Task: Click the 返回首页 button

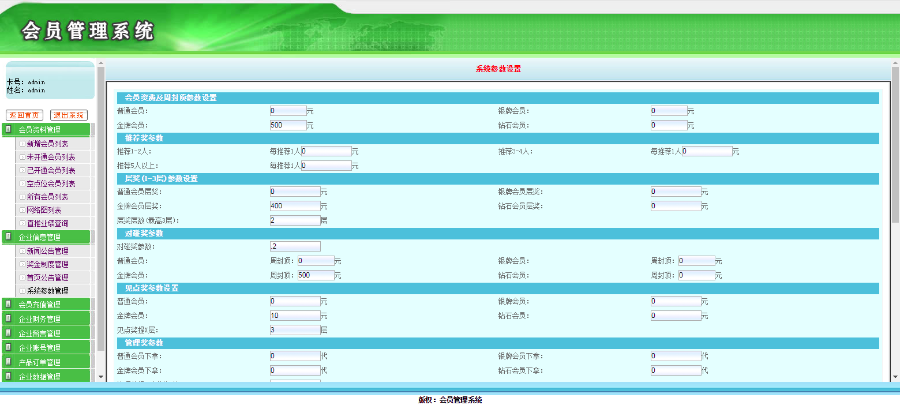Action: click(24, 115)
